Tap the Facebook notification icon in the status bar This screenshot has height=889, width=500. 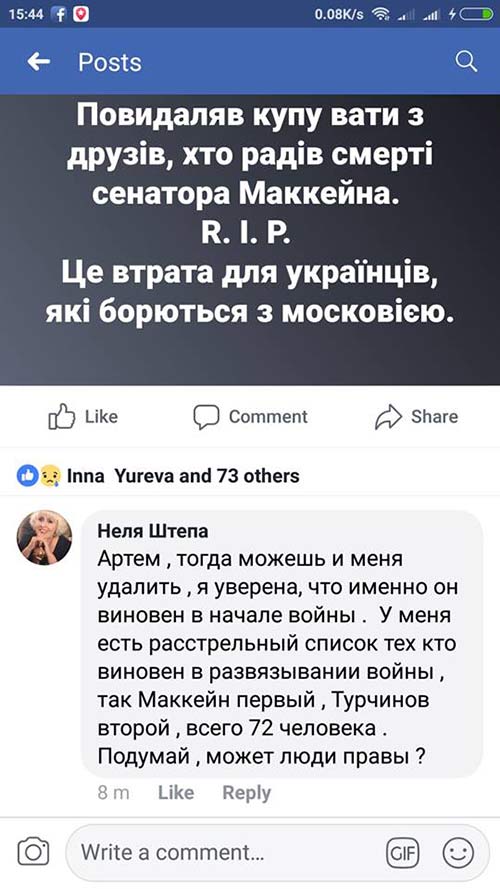(58, 15)
